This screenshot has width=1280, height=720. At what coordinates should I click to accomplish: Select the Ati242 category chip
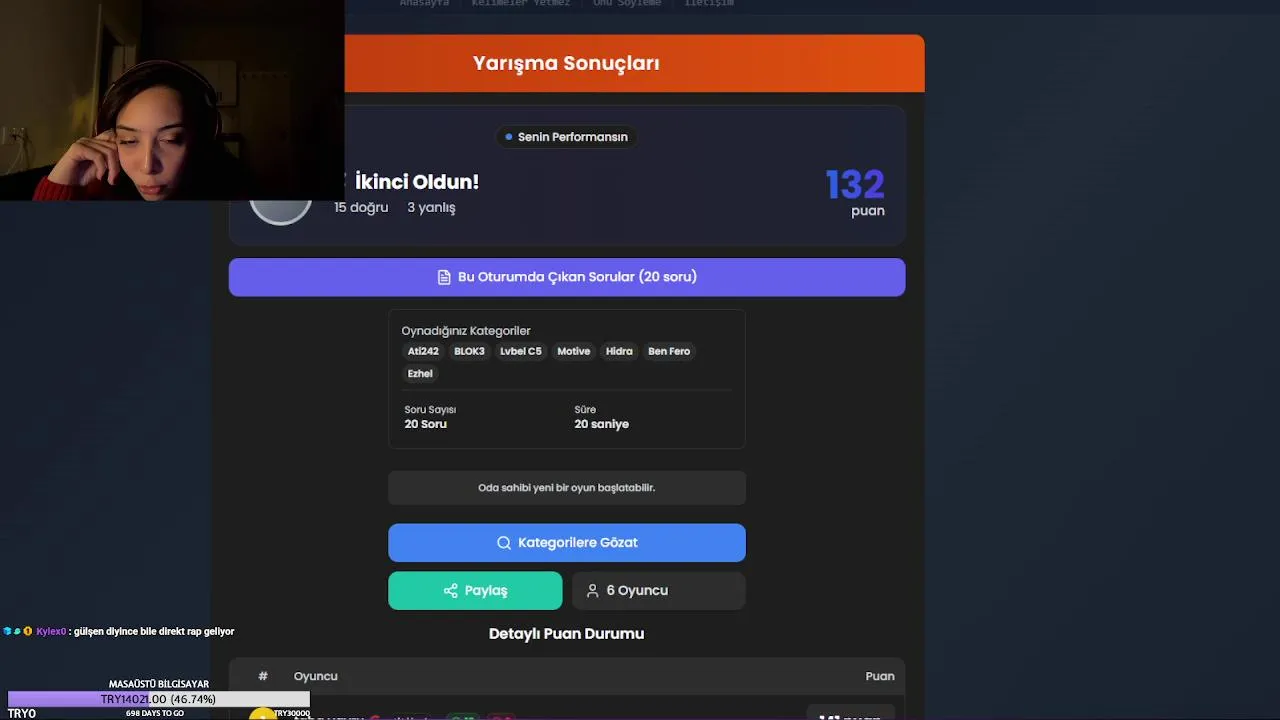pyautogui.click(x=423, y=351)
